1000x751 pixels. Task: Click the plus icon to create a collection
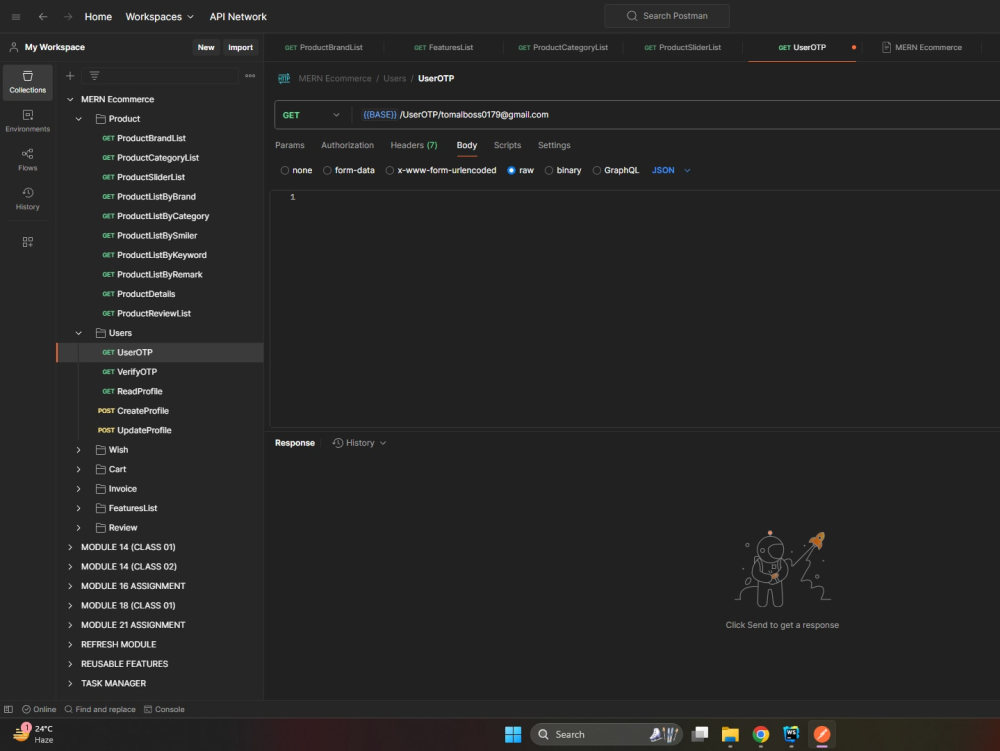click(x=70, y=76)
